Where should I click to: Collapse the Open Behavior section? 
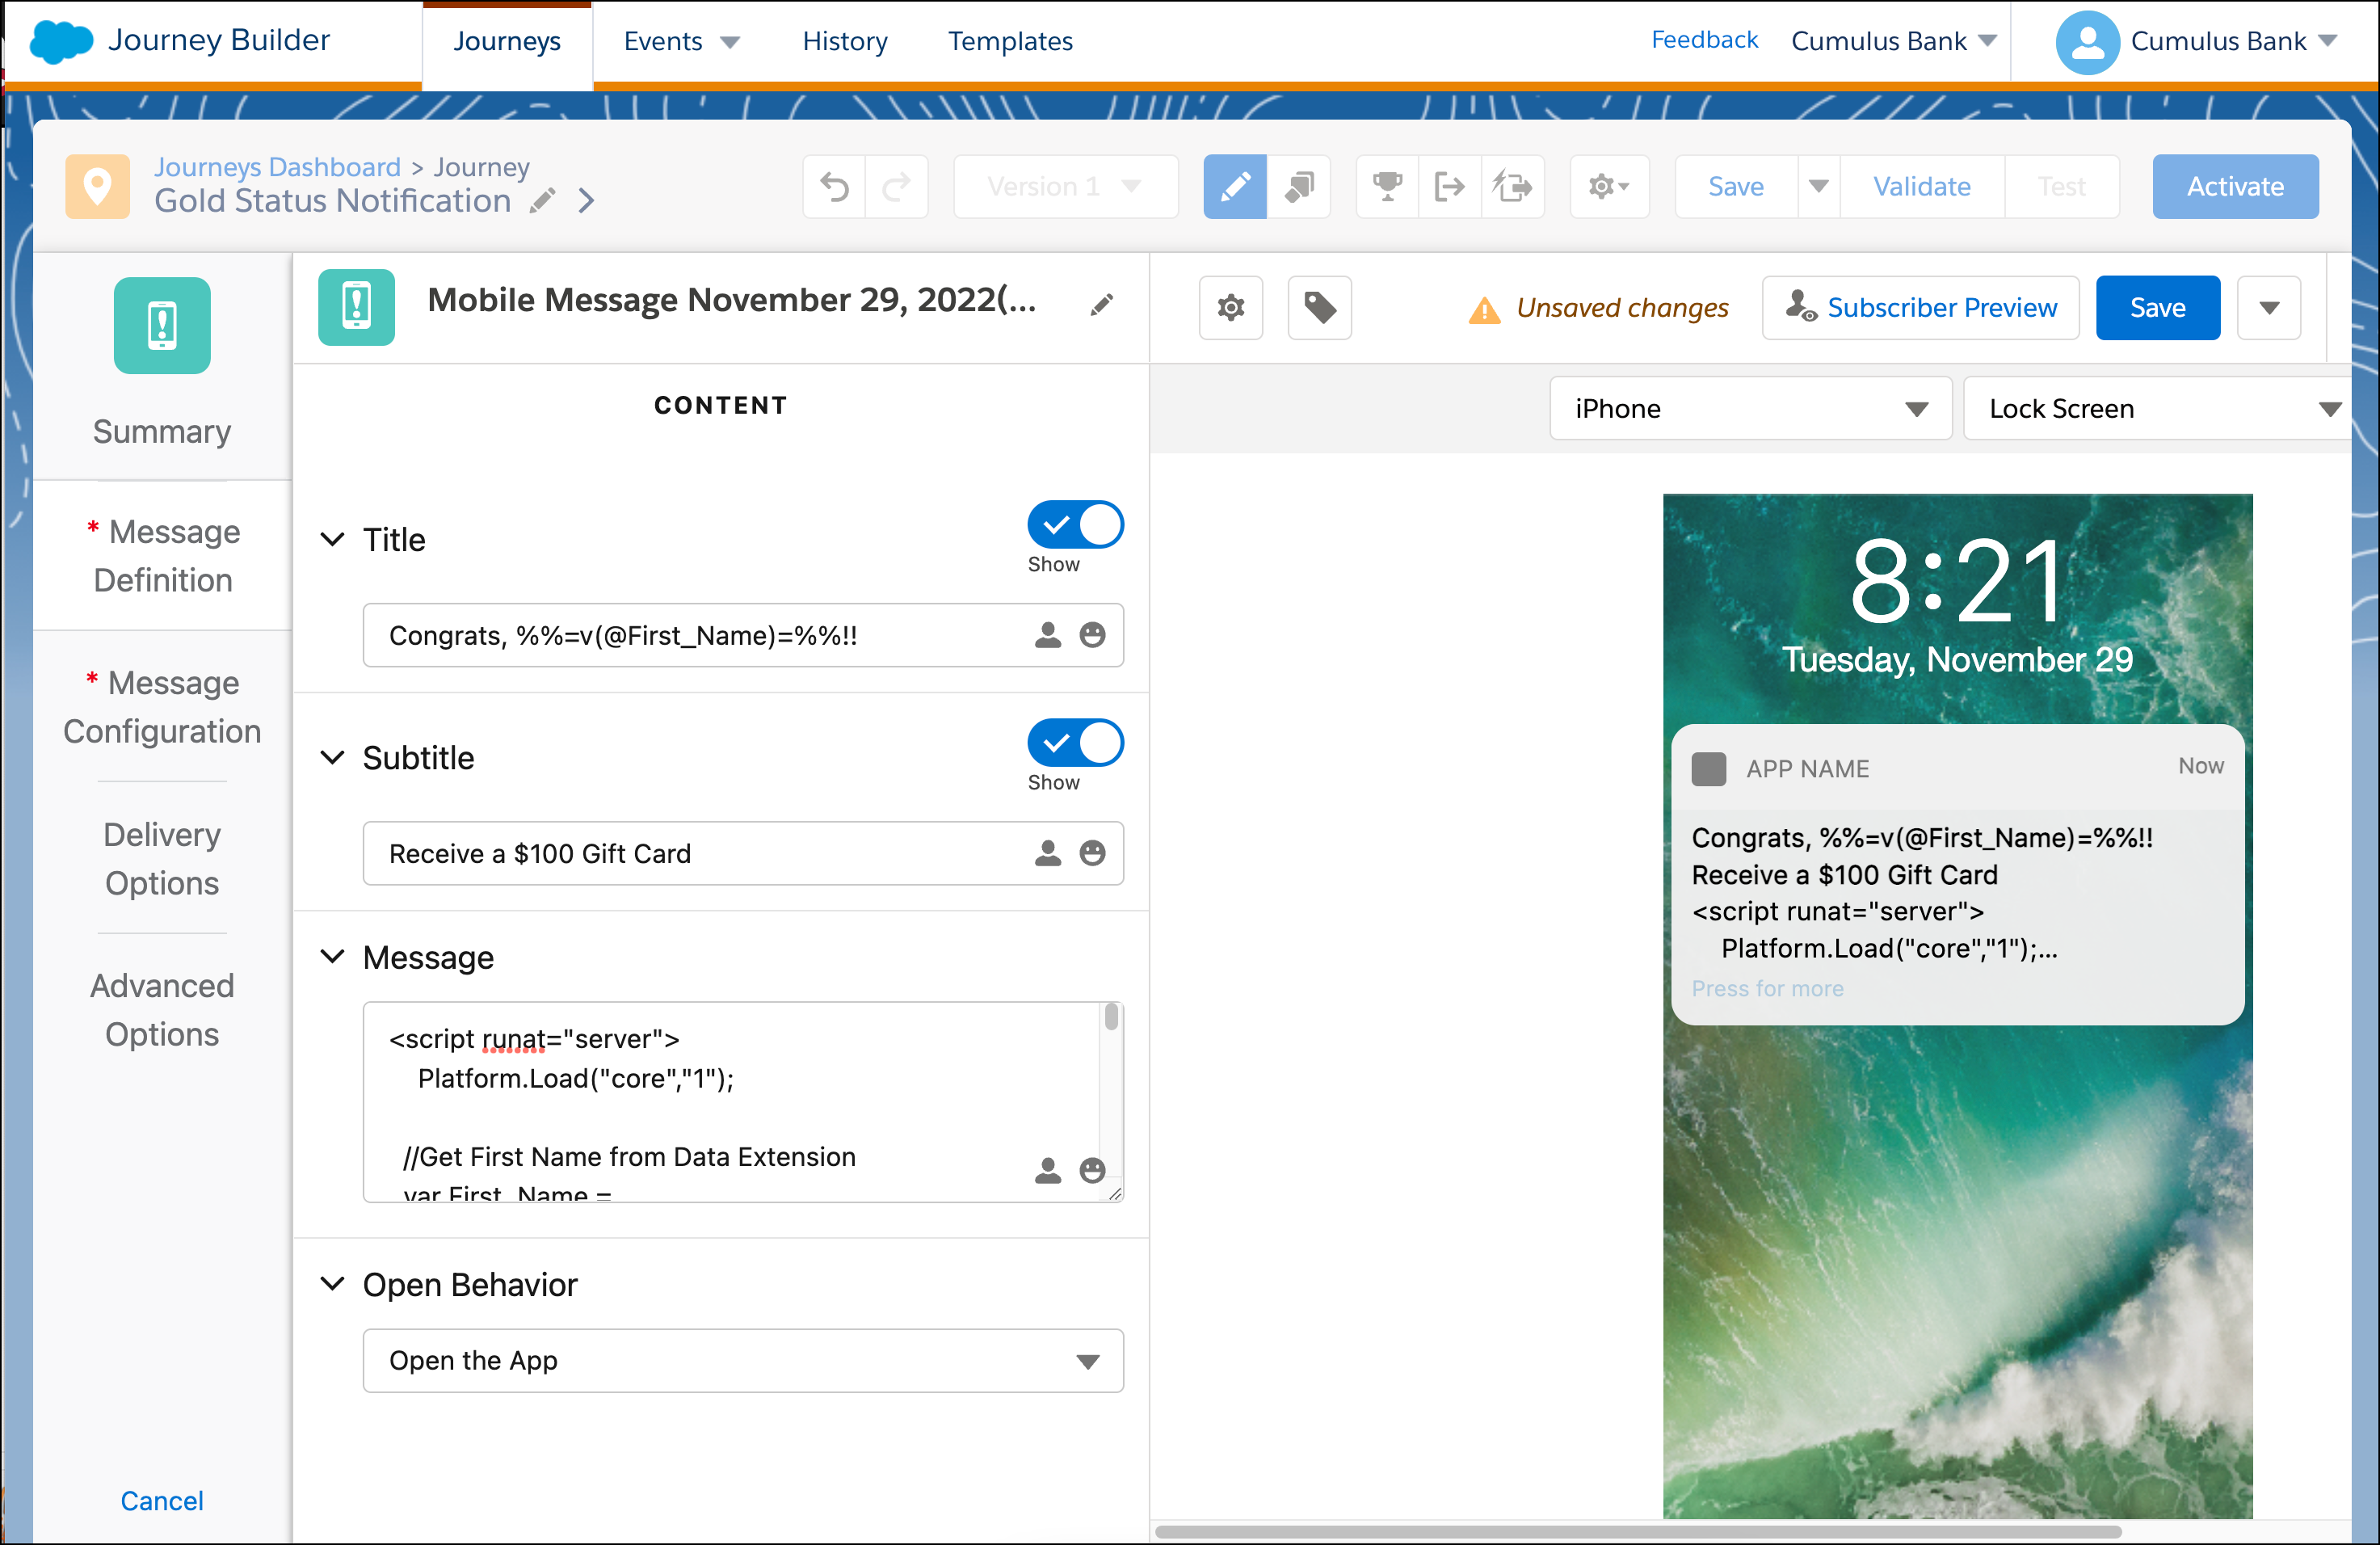[x=332, y=1284]
